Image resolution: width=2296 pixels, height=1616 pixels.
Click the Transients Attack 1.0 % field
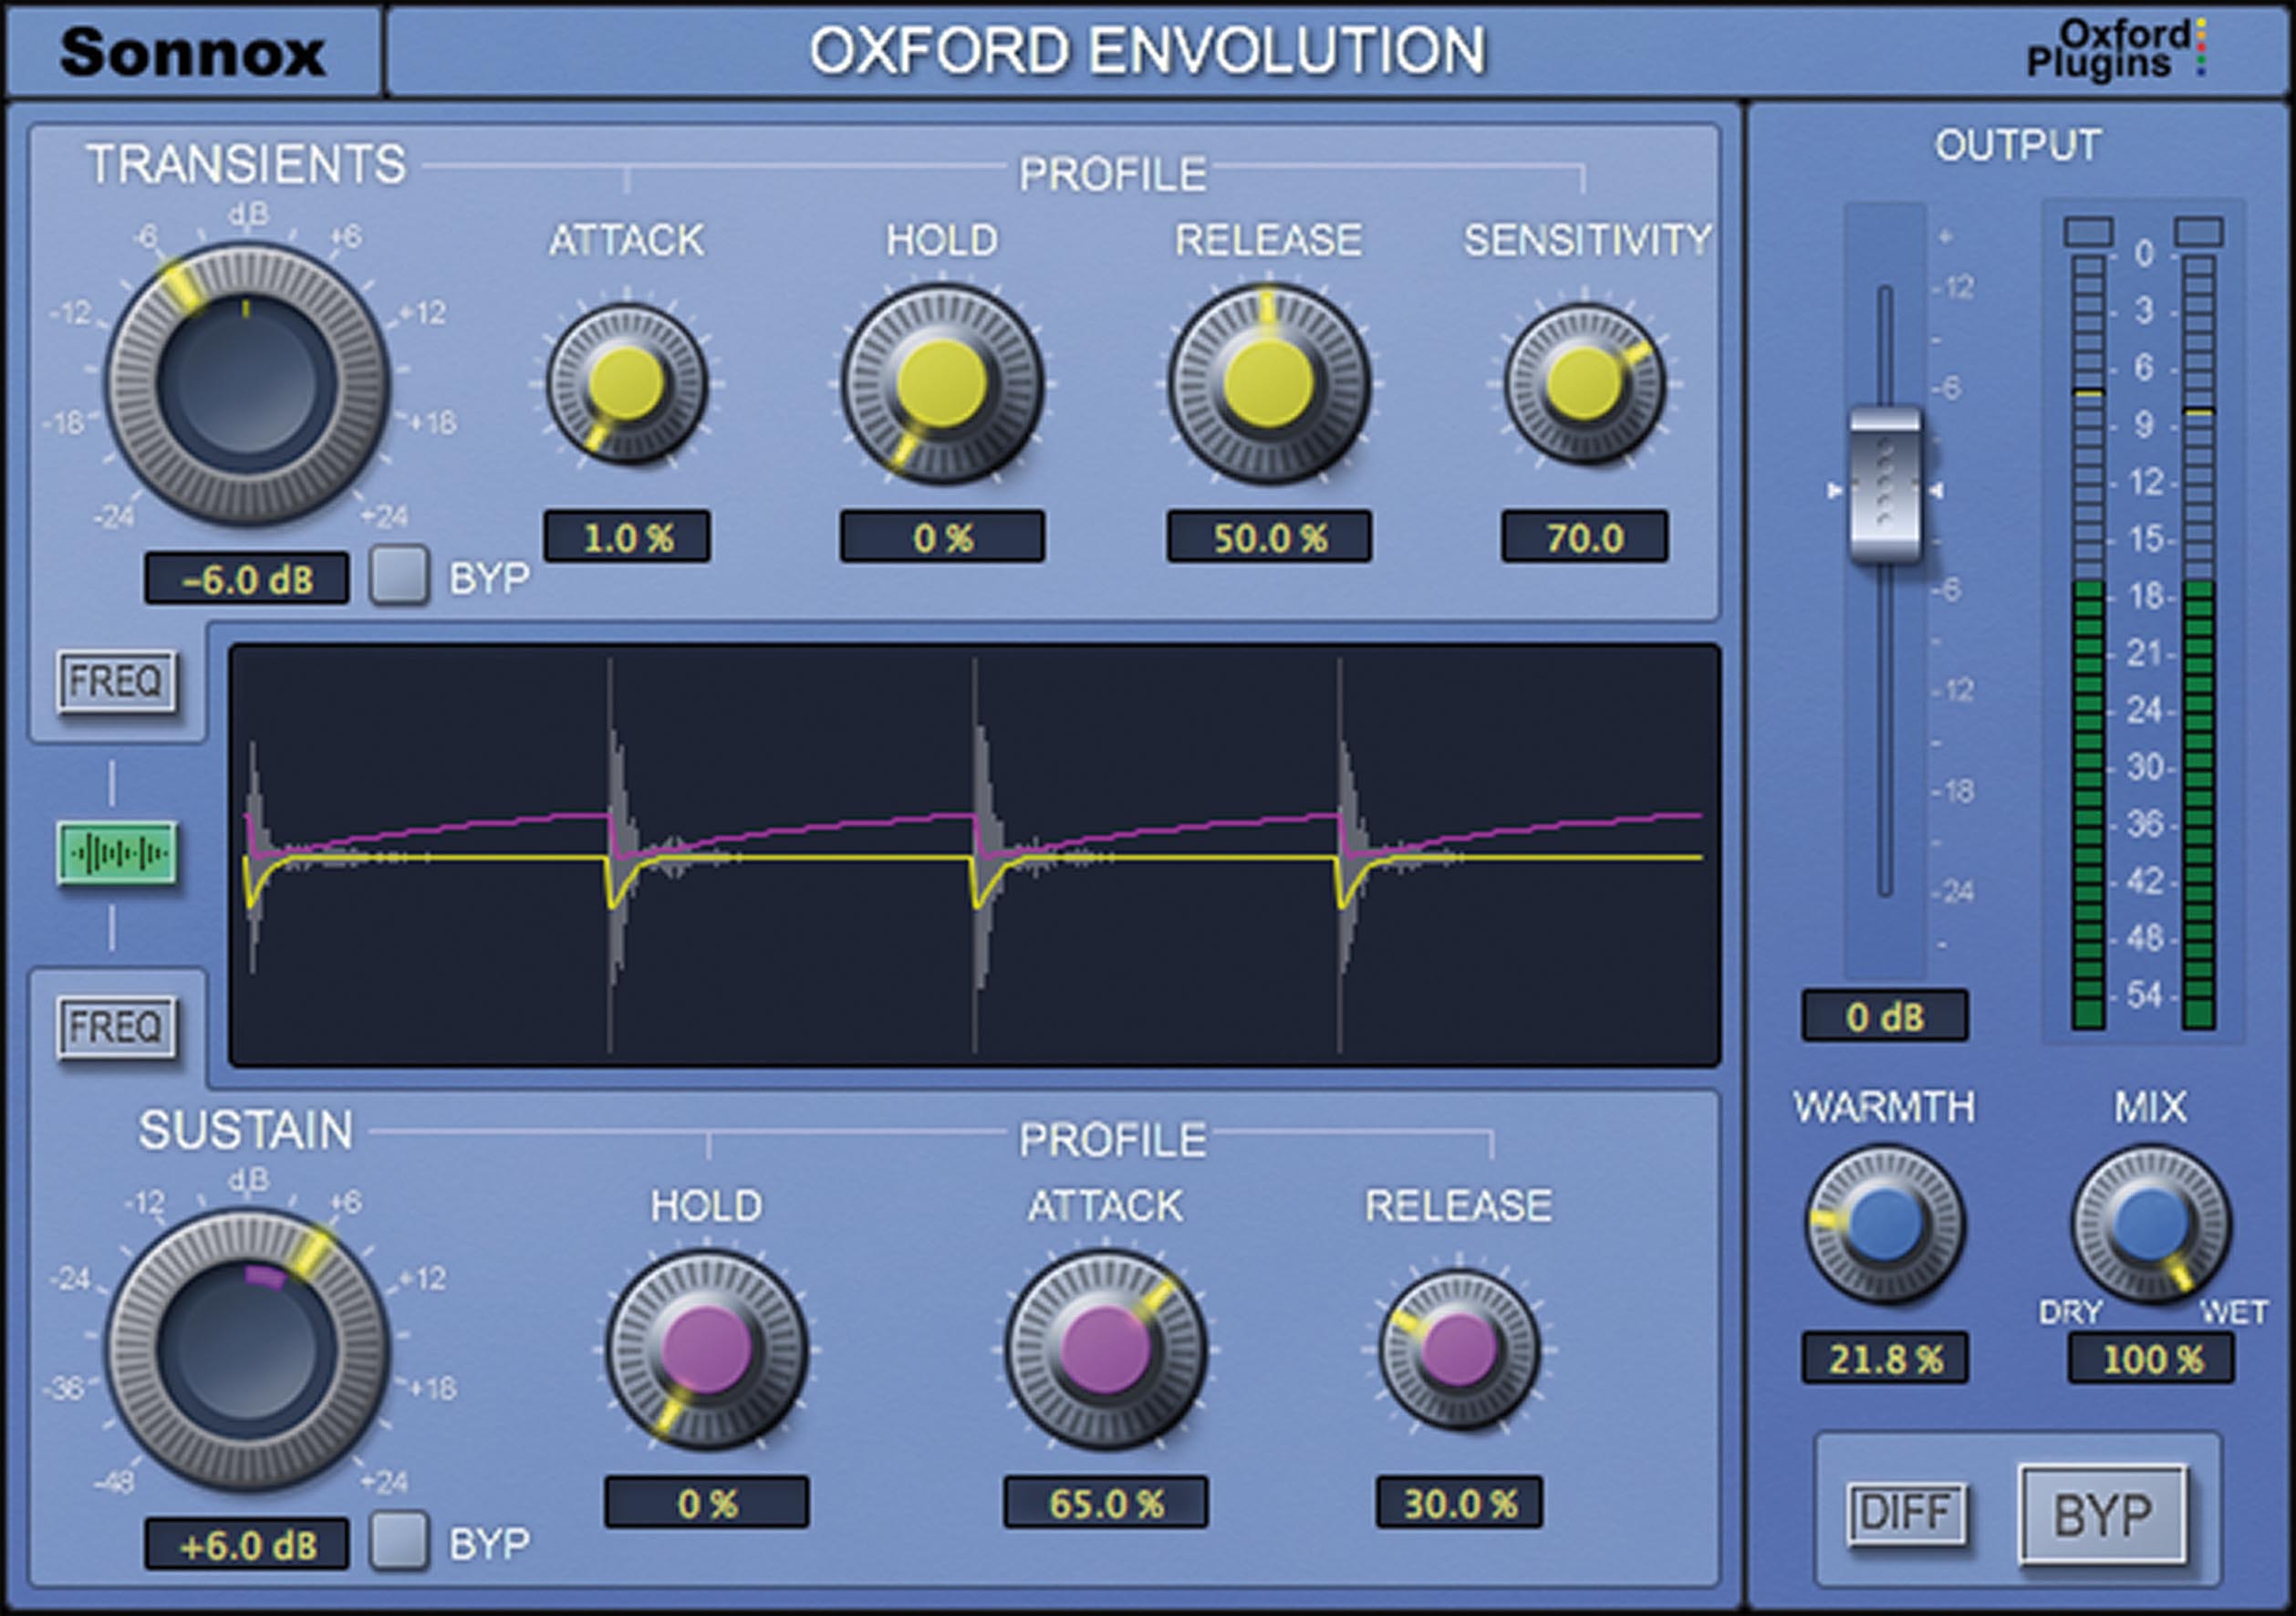pyautogui.click(x=627, y=536)
